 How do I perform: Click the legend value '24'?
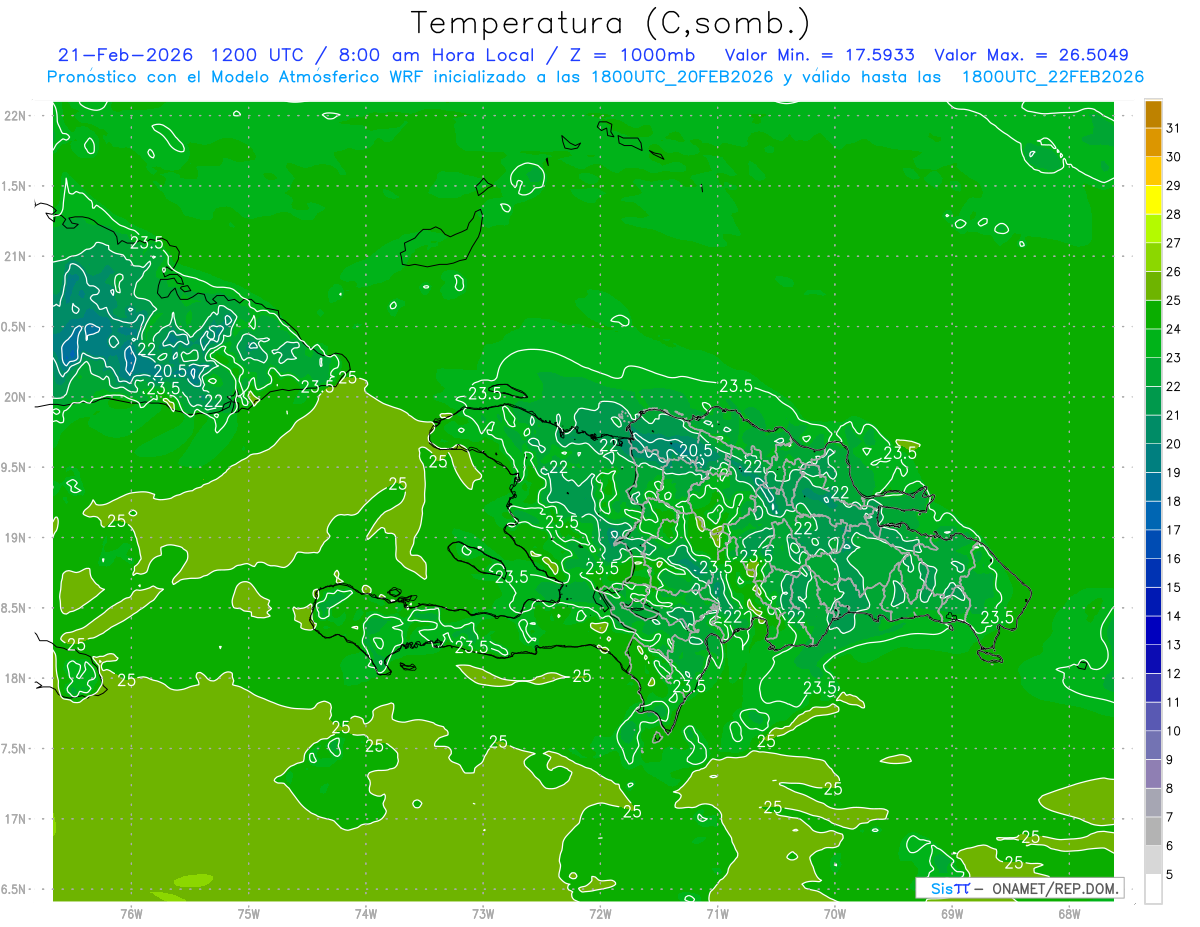click(x=1173, y=329)
